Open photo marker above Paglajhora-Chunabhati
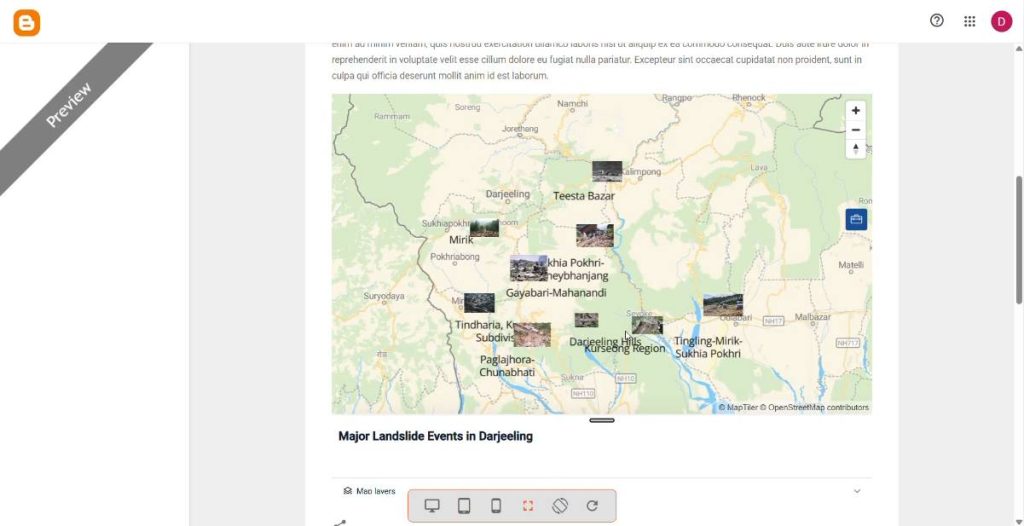The width and height of the screenshot is (1024, 526). click(532, 335)
